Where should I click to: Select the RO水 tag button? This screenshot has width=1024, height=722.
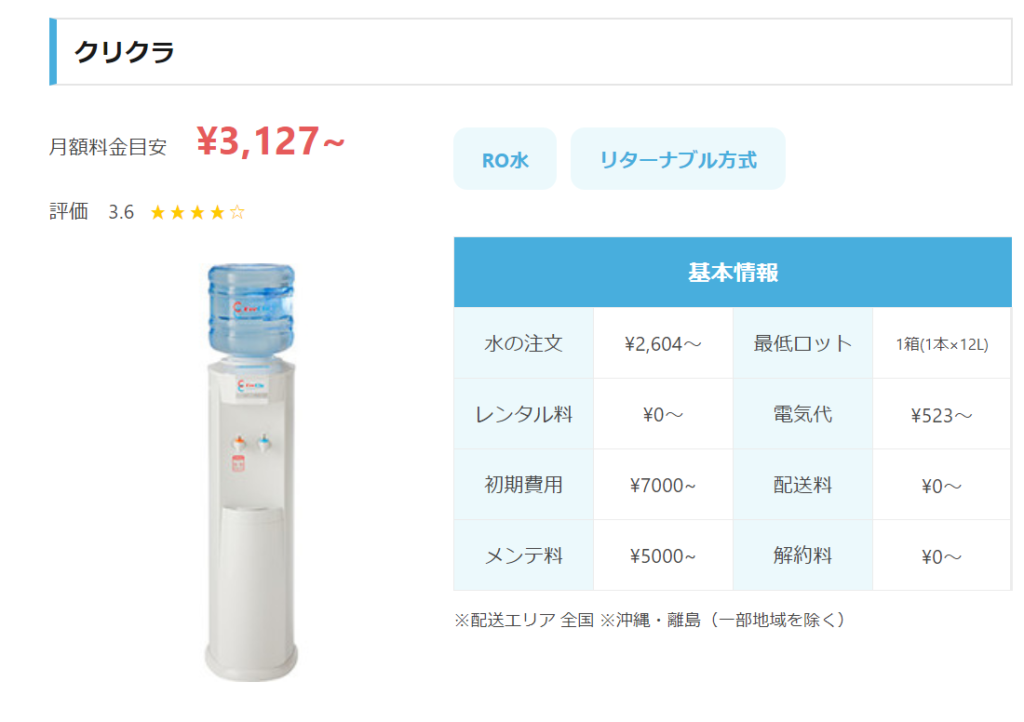505,159
